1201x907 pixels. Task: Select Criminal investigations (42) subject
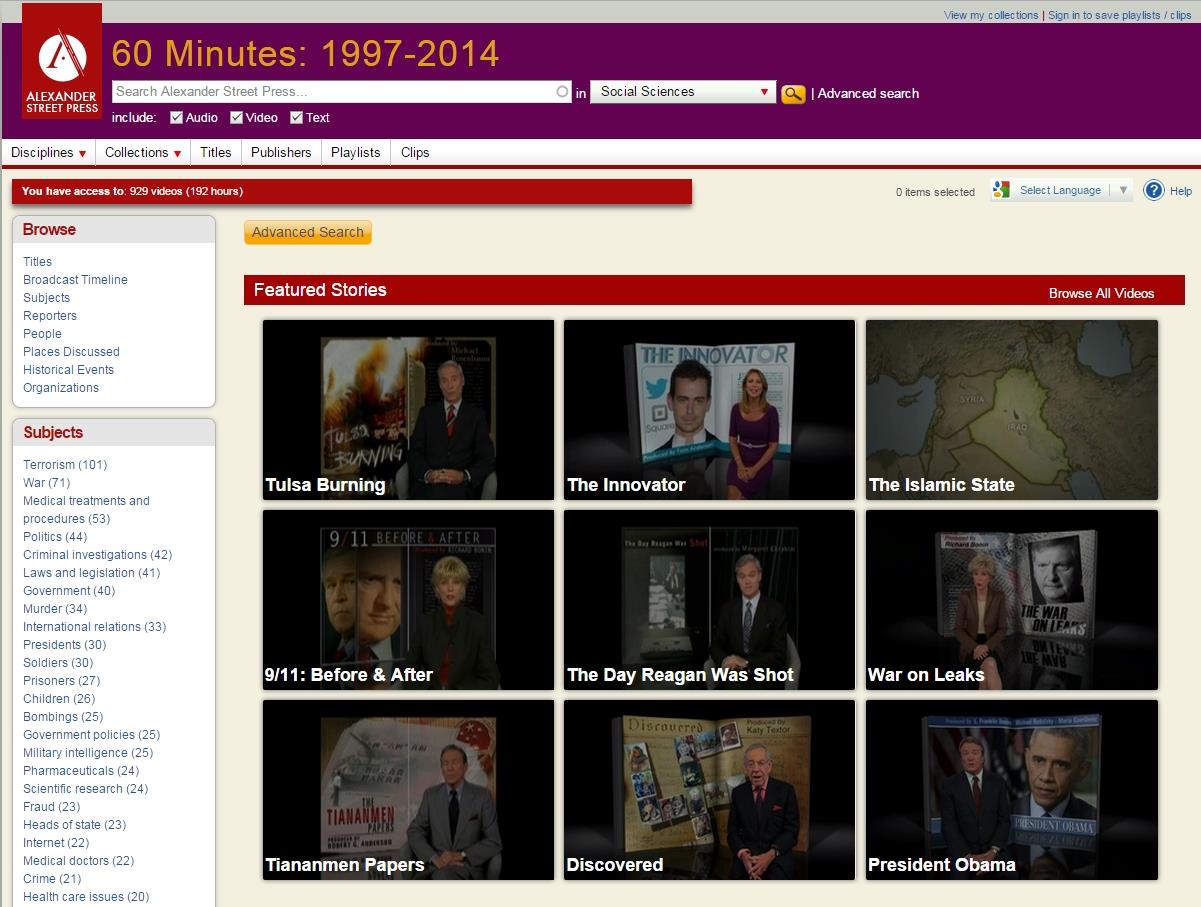[x=97, y=555]
